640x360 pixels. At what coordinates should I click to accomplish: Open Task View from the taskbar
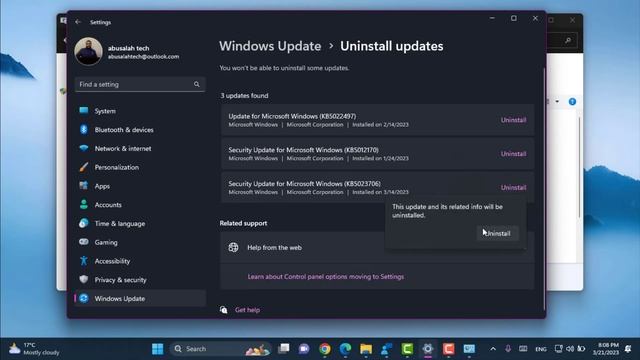click(x=283, y=349)
